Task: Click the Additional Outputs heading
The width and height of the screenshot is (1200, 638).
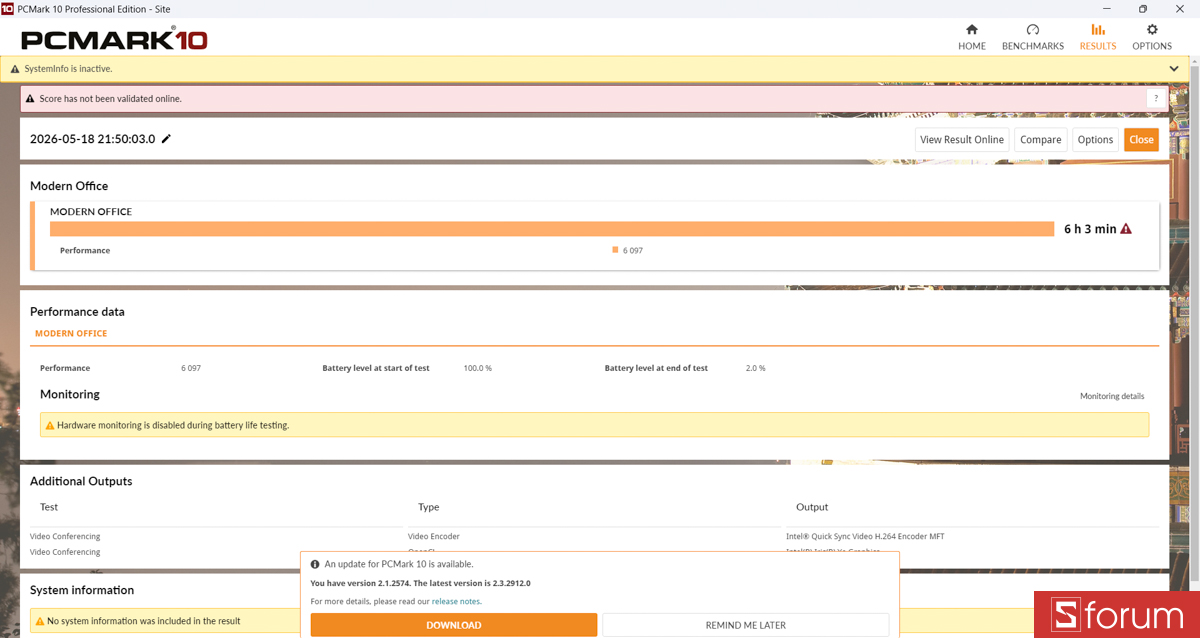Action: coord(81,481)
